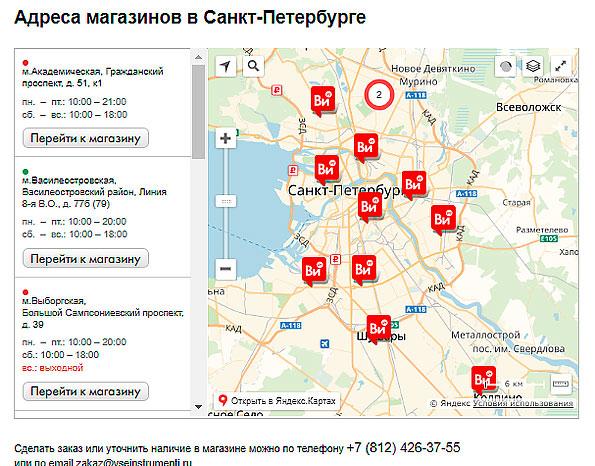Viewport: 595px width, 466px height.
Task: Click the Новое Девяткино map label
Action: (433, 69)
